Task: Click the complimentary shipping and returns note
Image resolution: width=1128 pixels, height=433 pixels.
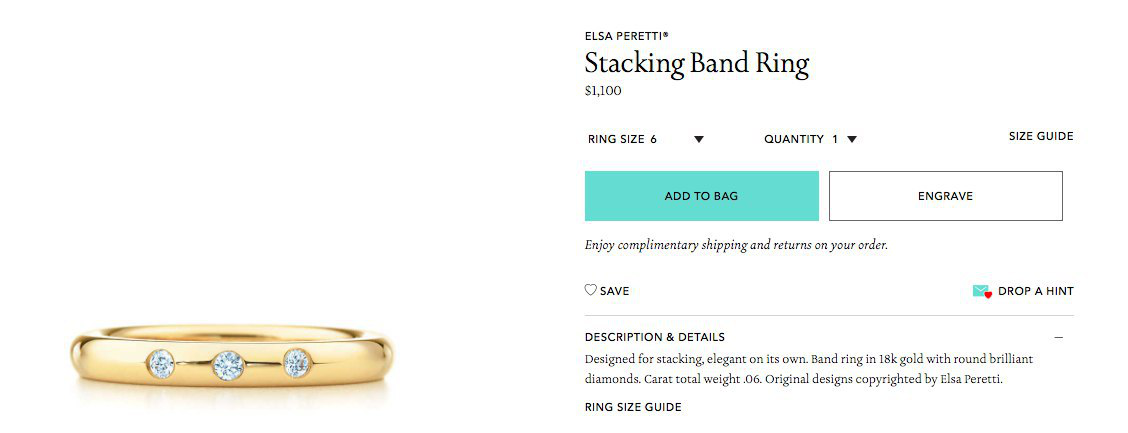Action: [x=735, y=245]
